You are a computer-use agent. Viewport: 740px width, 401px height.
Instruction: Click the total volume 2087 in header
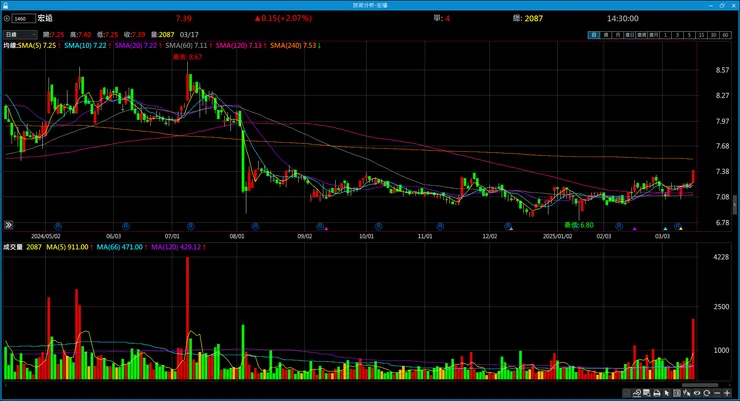(x=534, y=18)
